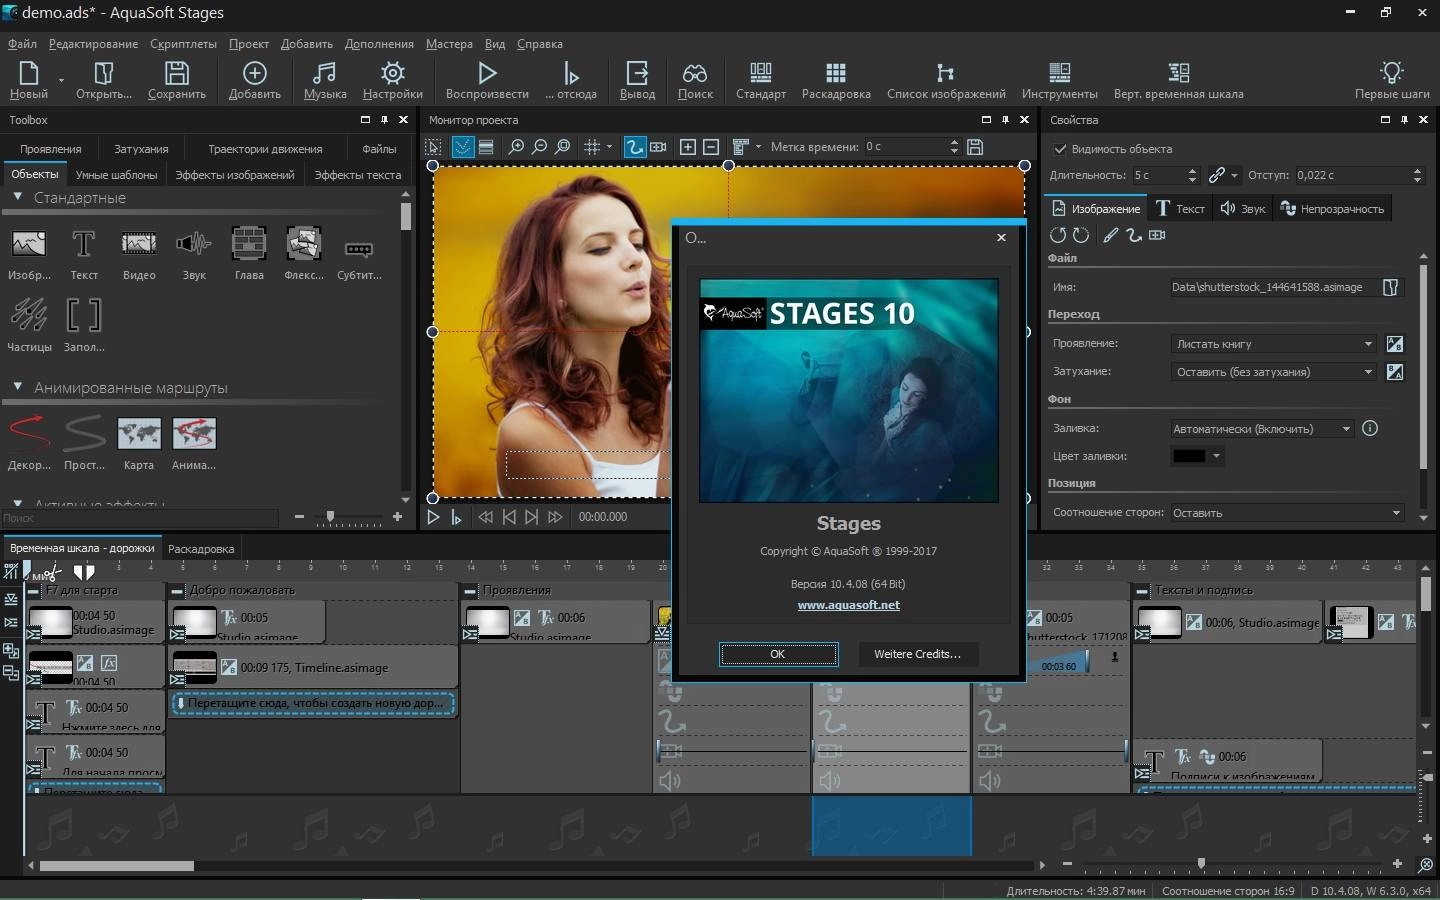Open Настройки gear in toolbar
The height and width of the screenshot is (900, 1440).
(393, 79)
